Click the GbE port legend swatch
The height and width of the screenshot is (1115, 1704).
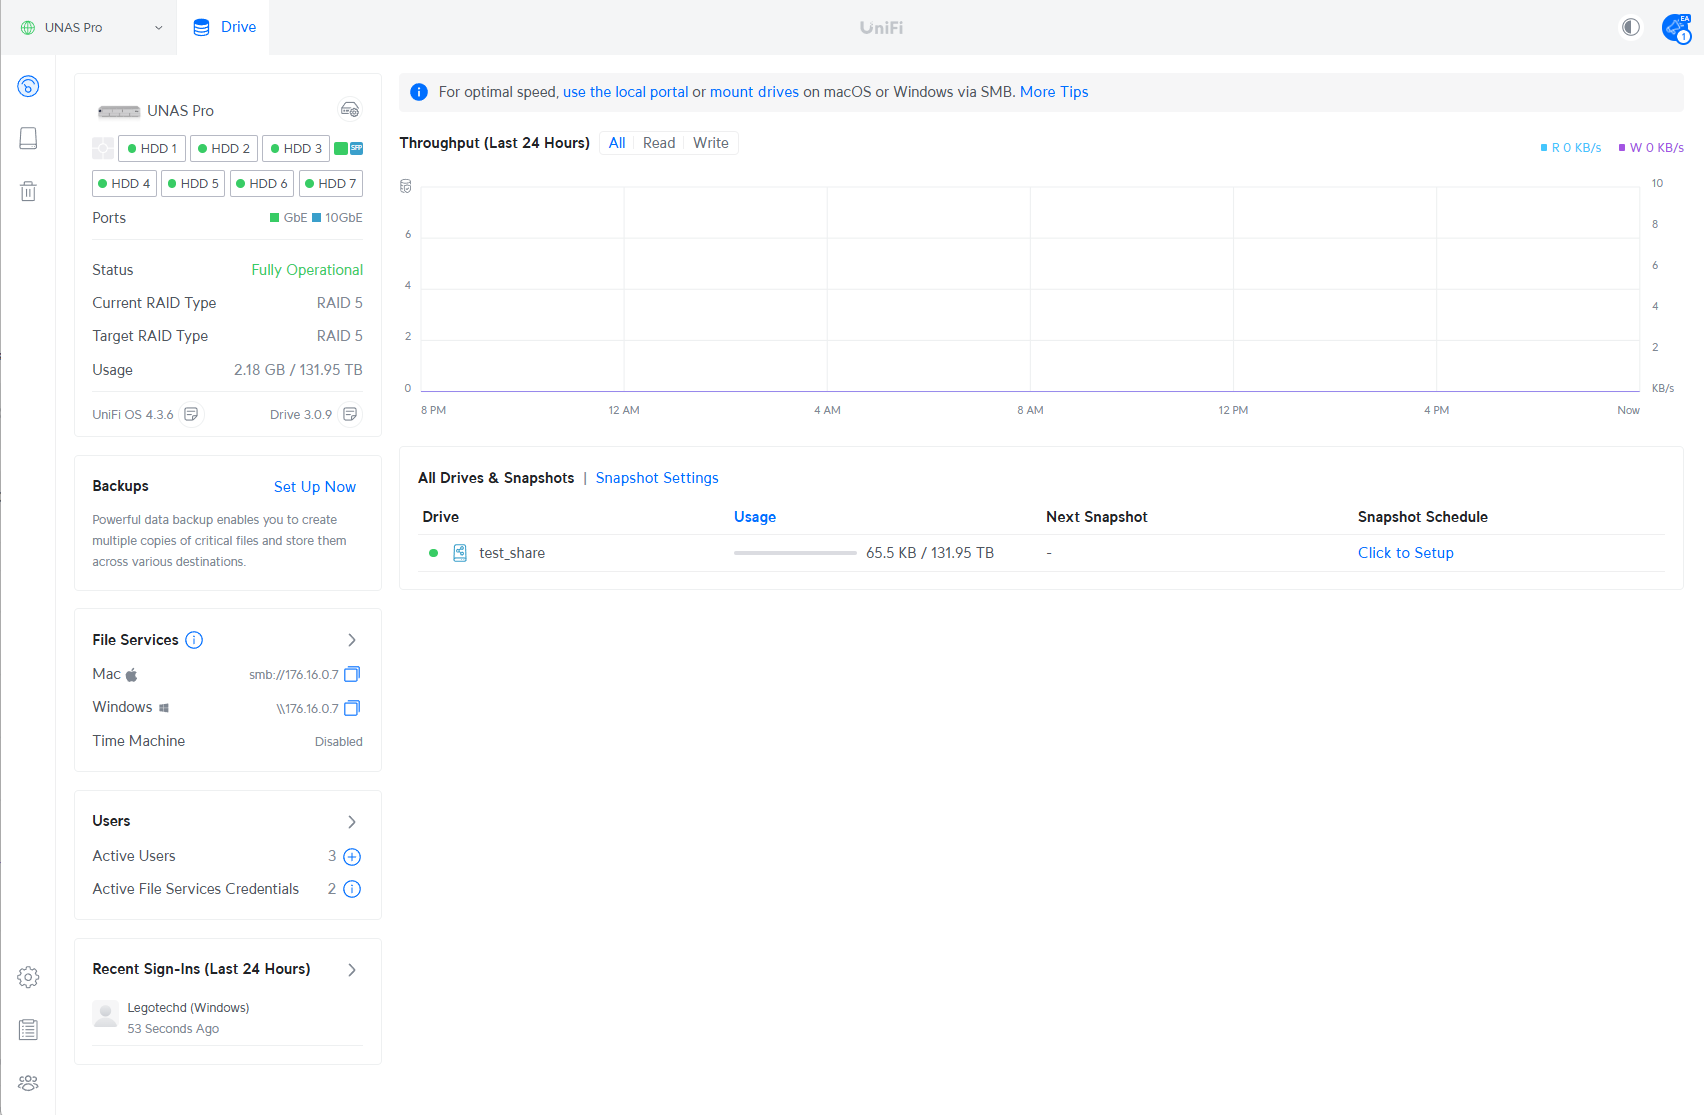275,218
